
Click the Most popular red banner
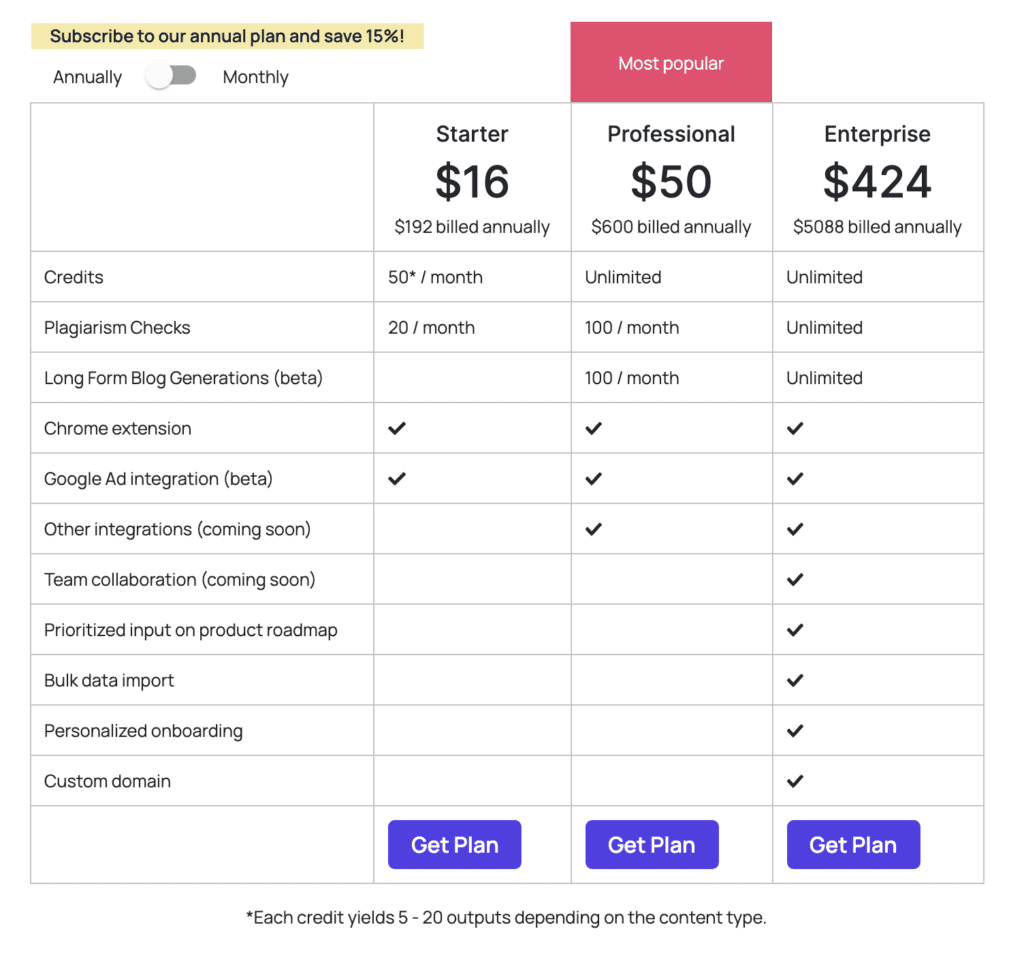pos(671,62)
